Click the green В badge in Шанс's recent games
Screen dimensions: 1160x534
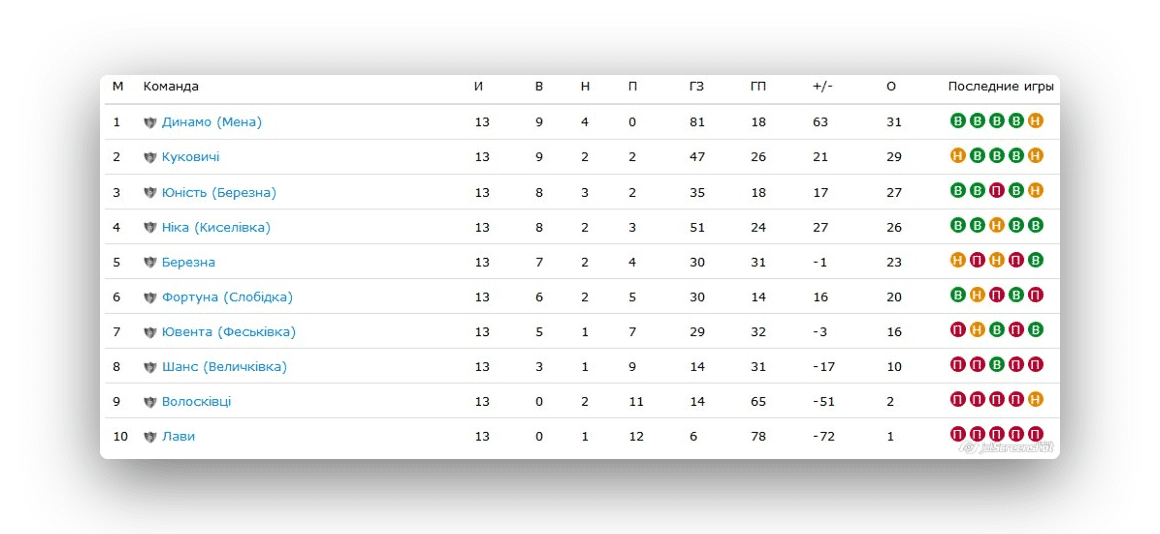(x=997, y=365)
